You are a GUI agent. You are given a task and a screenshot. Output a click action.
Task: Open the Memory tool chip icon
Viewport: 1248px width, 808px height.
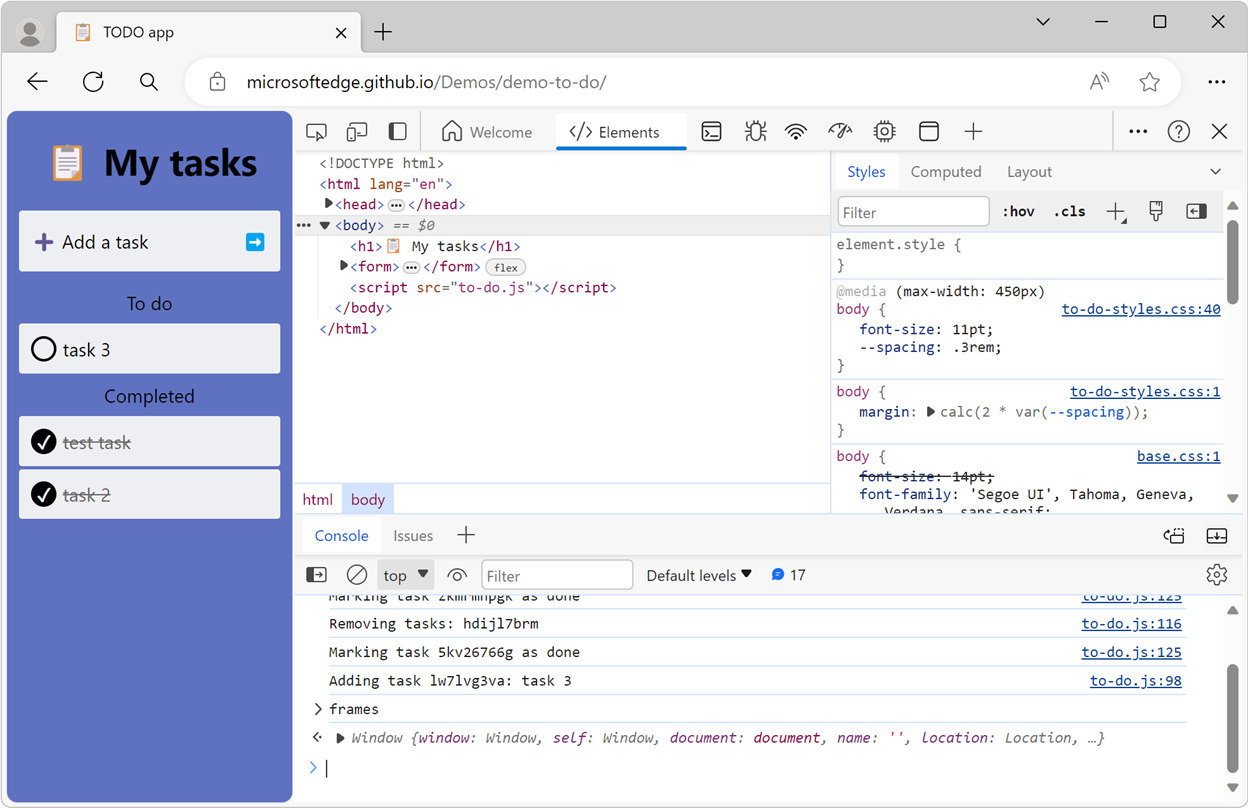point(884,131)
